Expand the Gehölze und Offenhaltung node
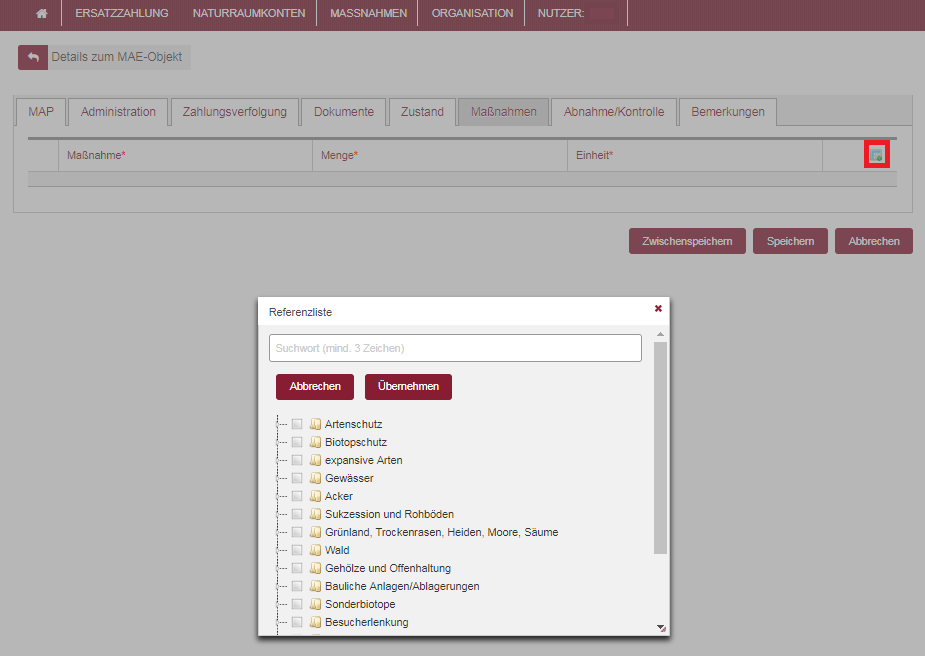Screen dimensions: 925x656 pos(280,568)
